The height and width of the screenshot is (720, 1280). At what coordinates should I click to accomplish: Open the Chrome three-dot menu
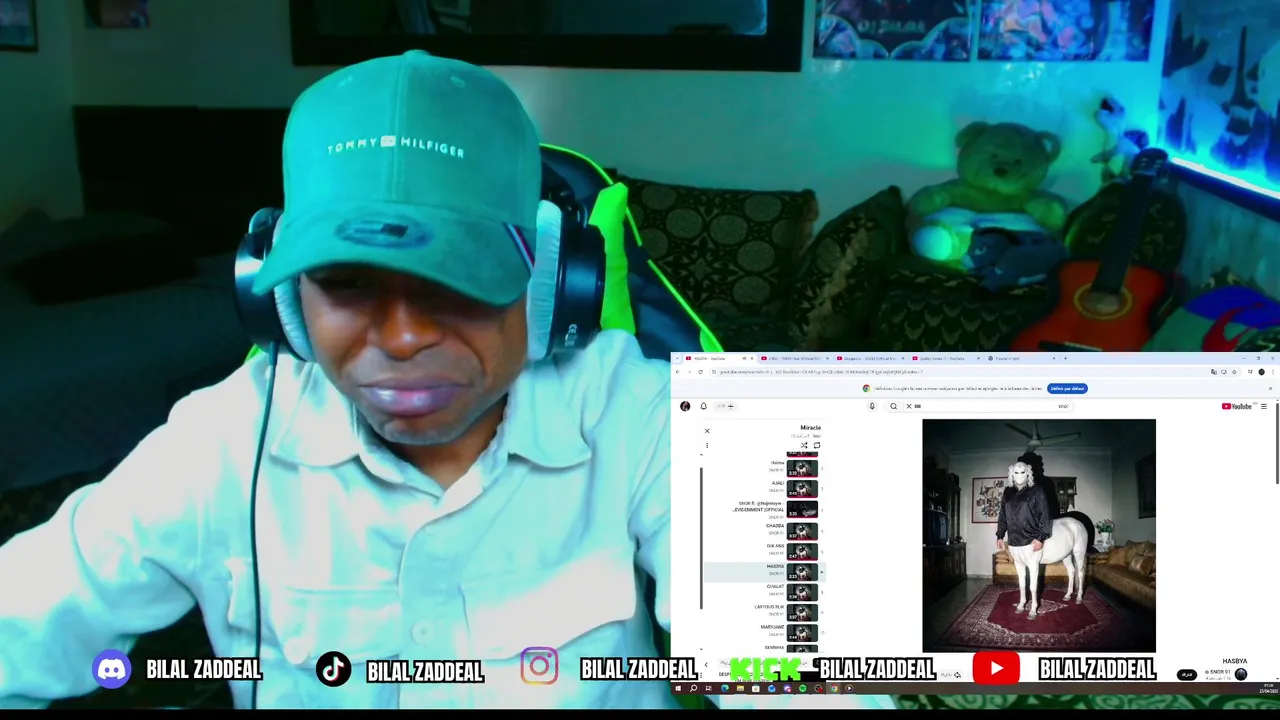pyautogui.click(x=1271, y=372)
